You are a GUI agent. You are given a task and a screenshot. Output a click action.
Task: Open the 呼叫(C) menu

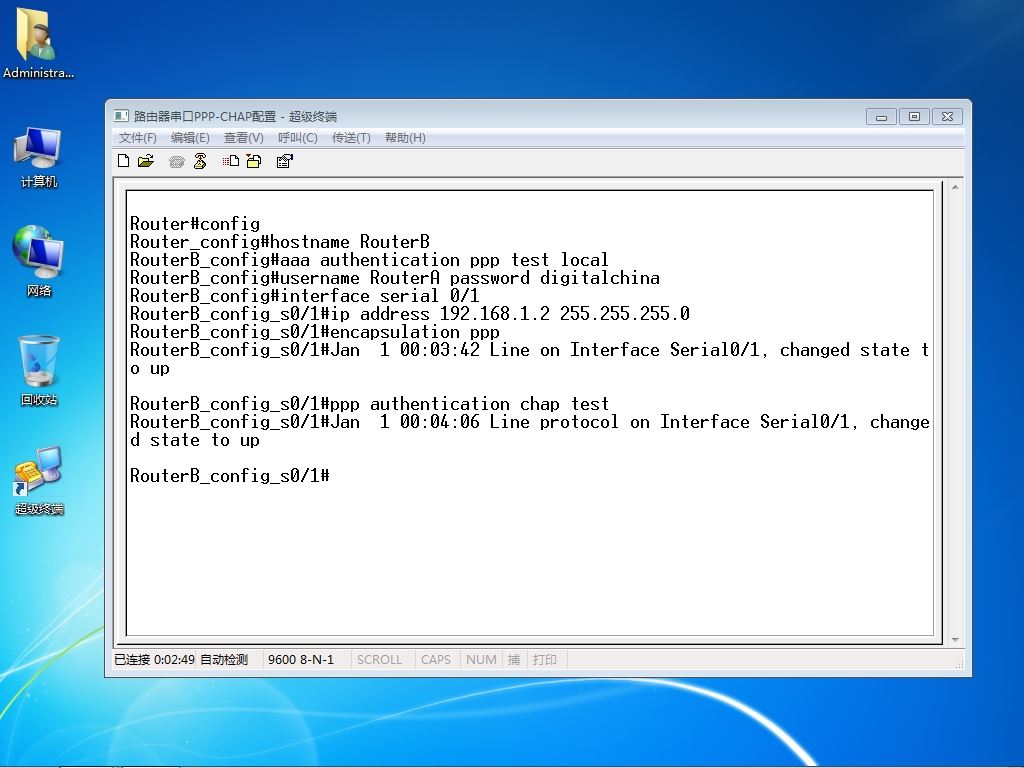pyautogui.click(x=298, y=138)
